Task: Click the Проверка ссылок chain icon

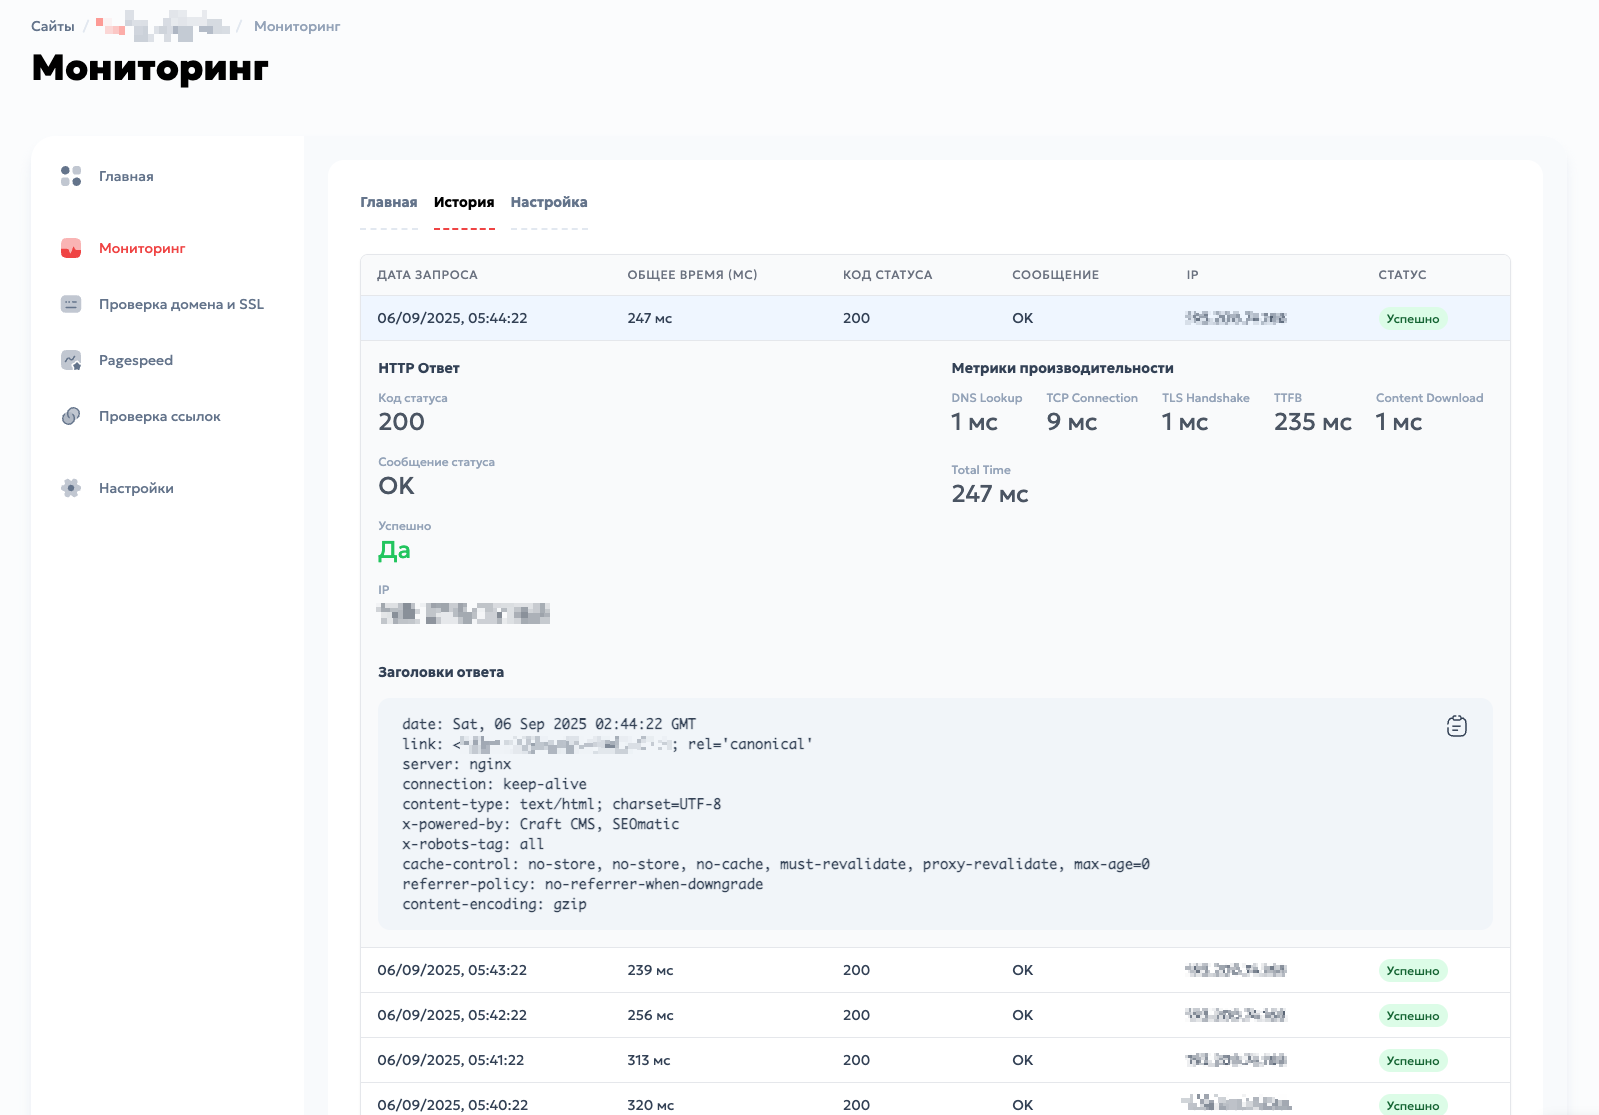Action: [71, 416]
